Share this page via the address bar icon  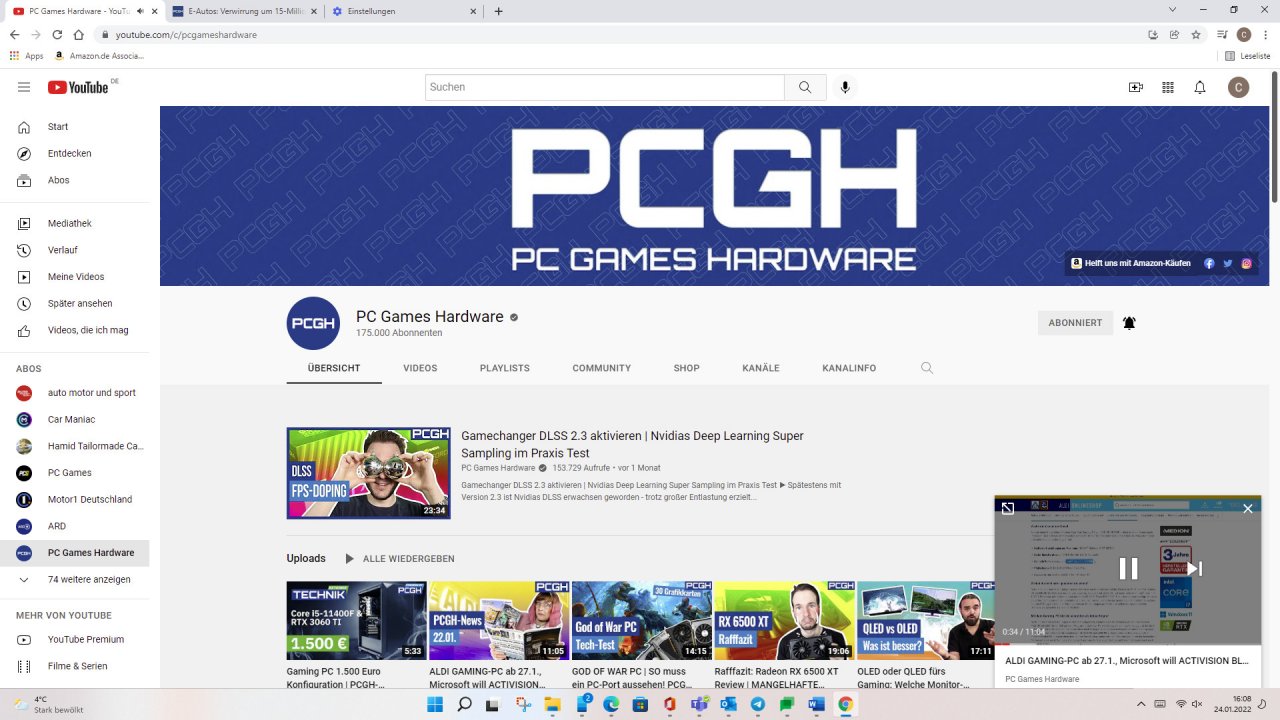click(x=1175, y=35)
